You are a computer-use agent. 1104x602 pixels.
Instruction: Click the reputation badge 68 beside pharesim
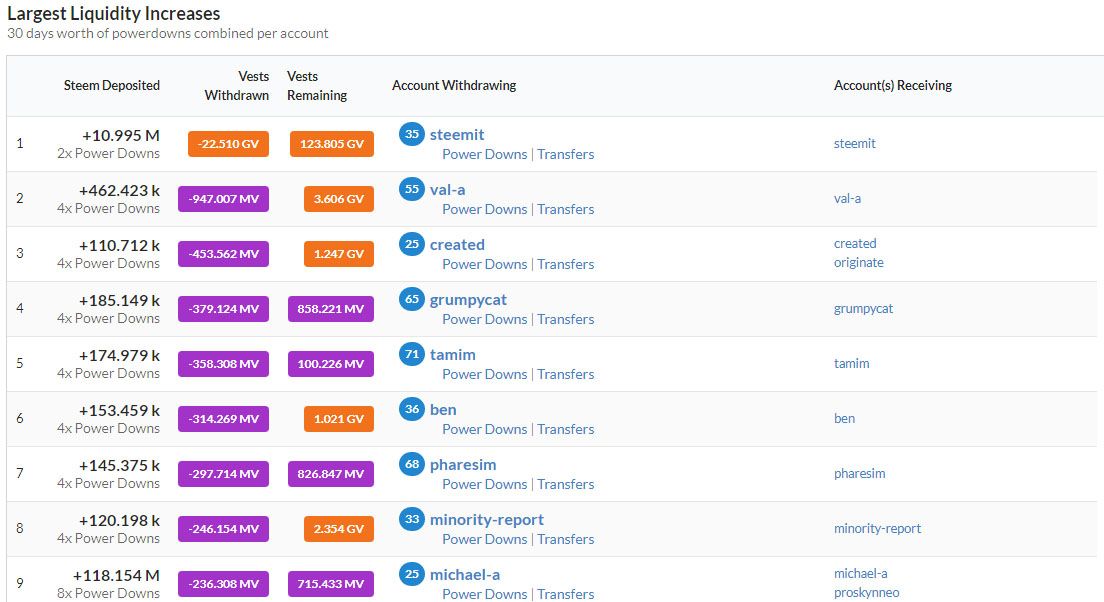point(412,463)
